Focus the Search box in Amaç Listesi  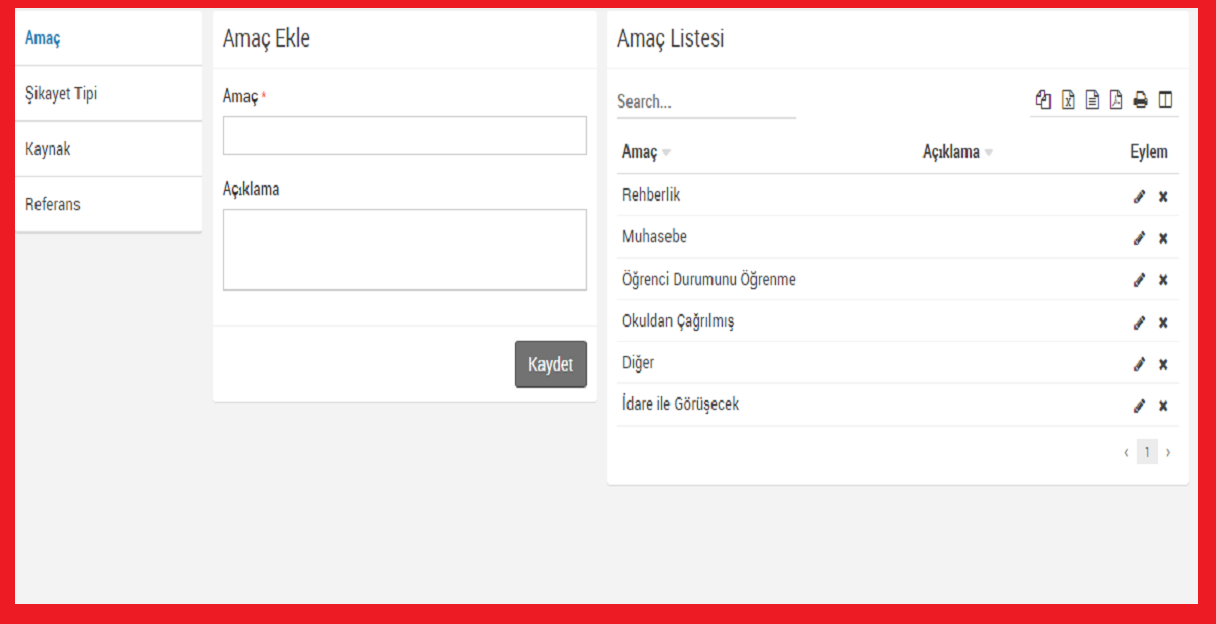click(705, 102)
